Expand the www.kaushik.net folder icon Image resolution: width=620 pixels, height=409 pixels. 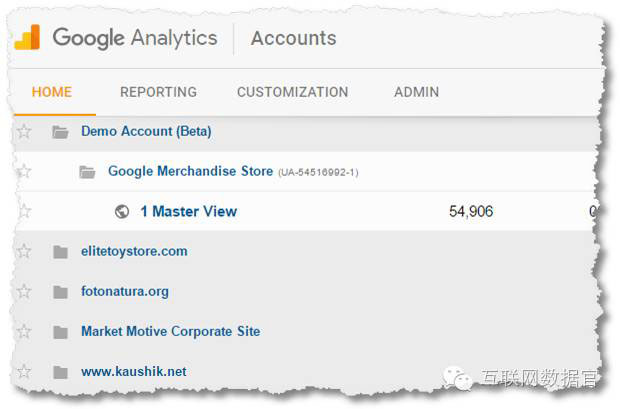coord(61,371)
